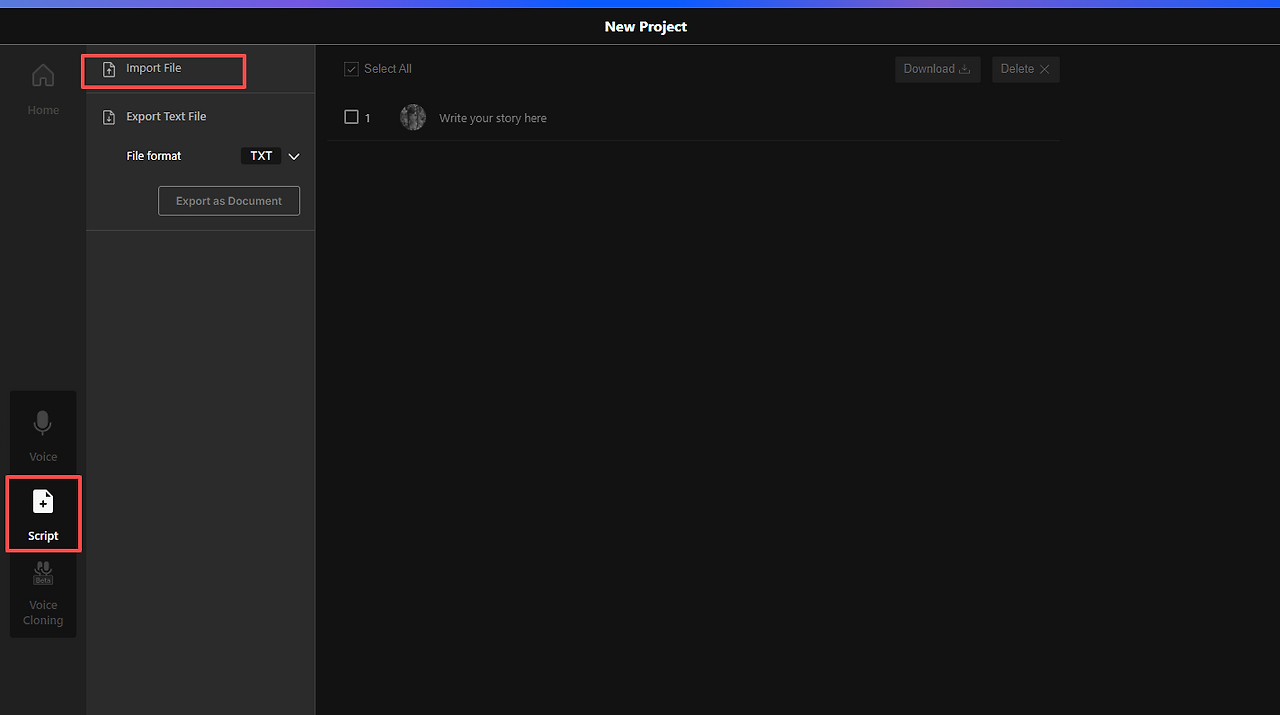Click the Delete button
Viewport: 1280px width, 715px height.
[1025, 69]
